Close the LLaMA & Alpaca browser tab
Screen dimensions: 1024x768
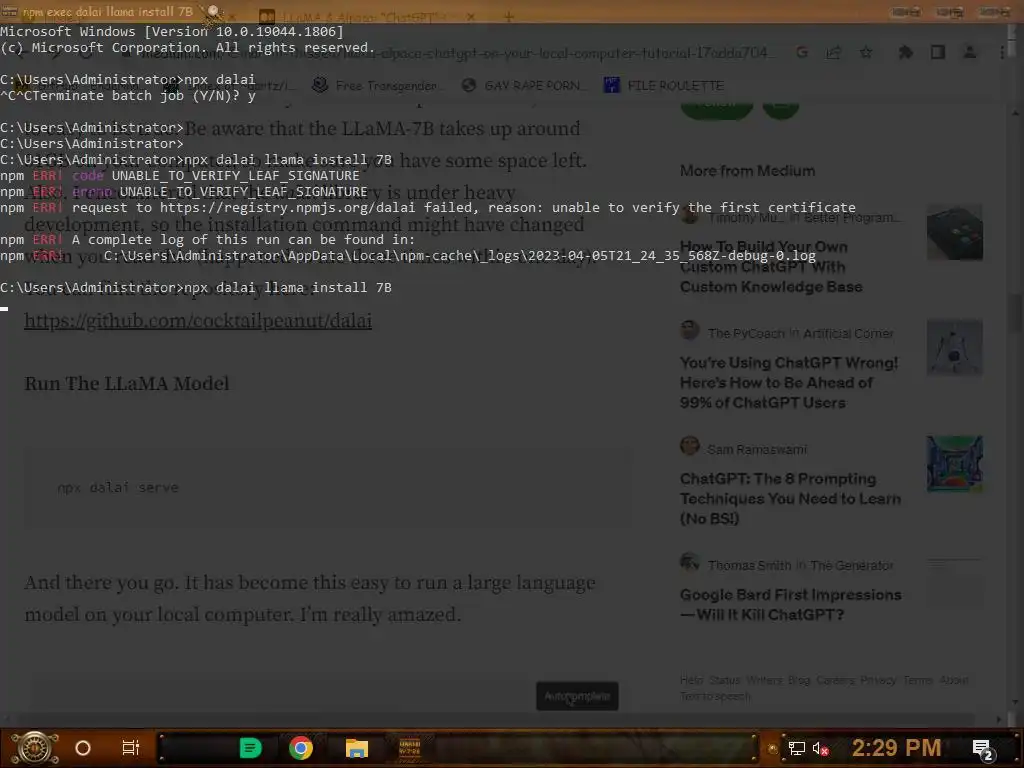pyautogui.click(x=471, y=16)
